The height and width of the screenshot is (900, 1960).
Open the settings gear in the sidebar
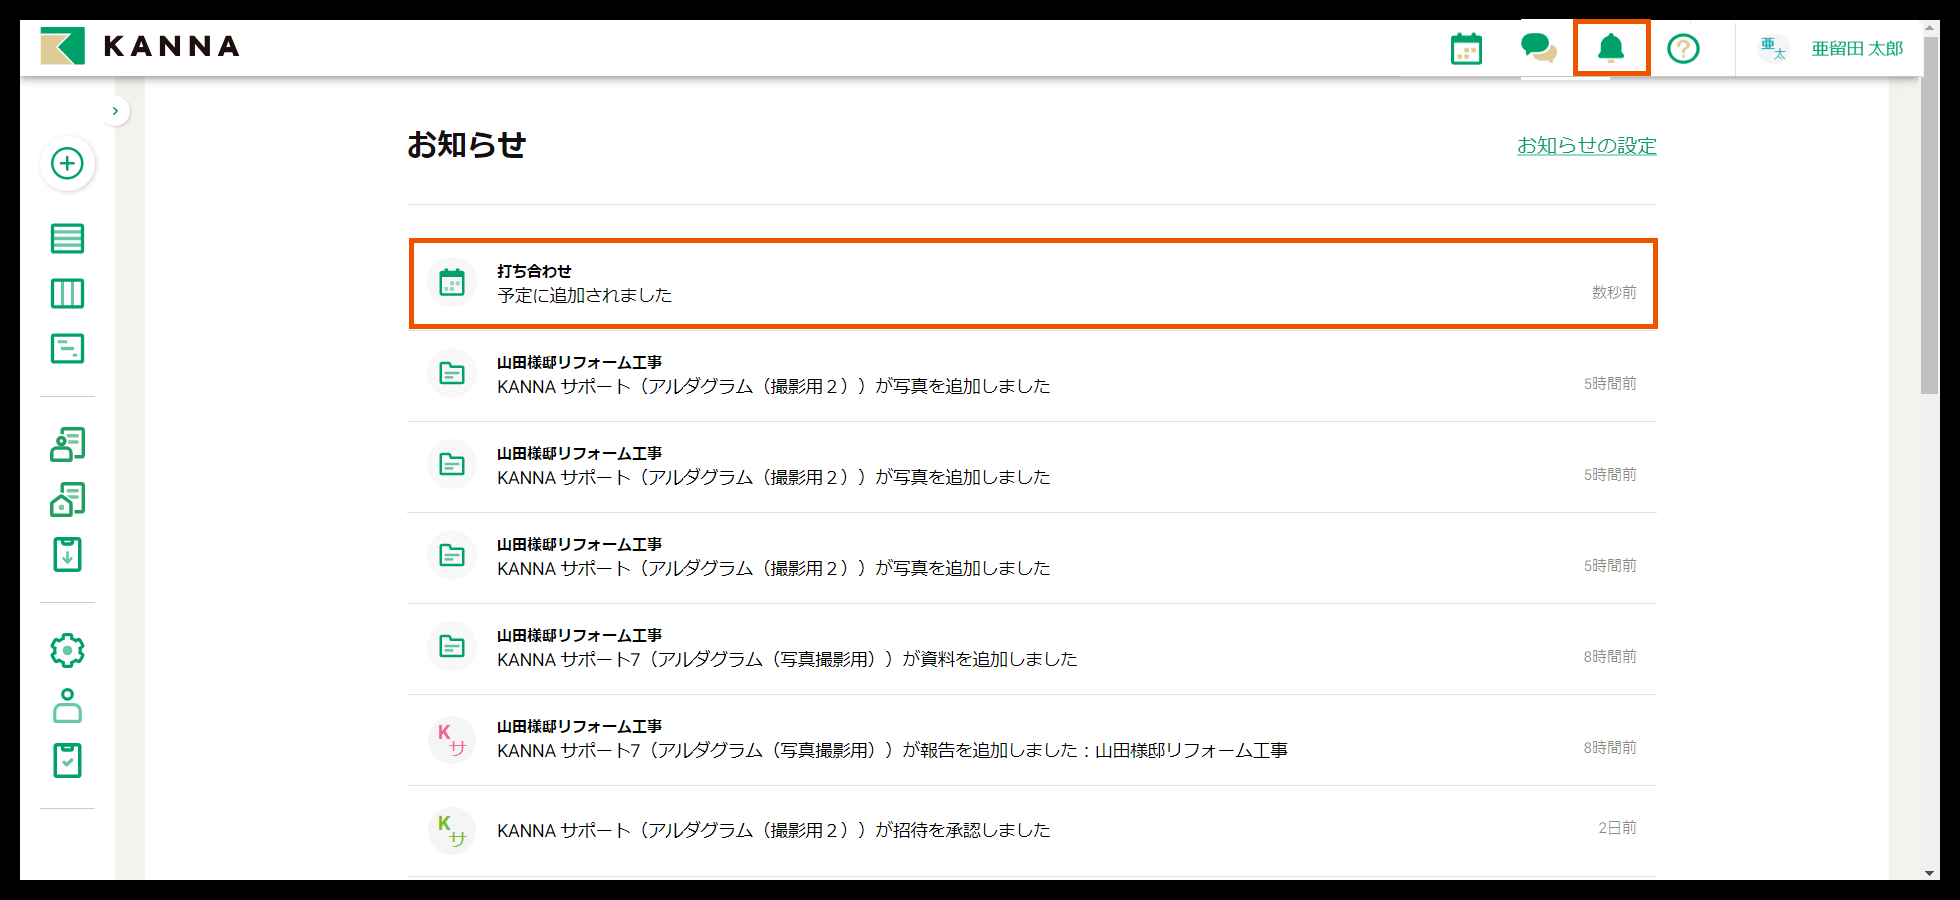pyautogui.click(x=66, y=648)
